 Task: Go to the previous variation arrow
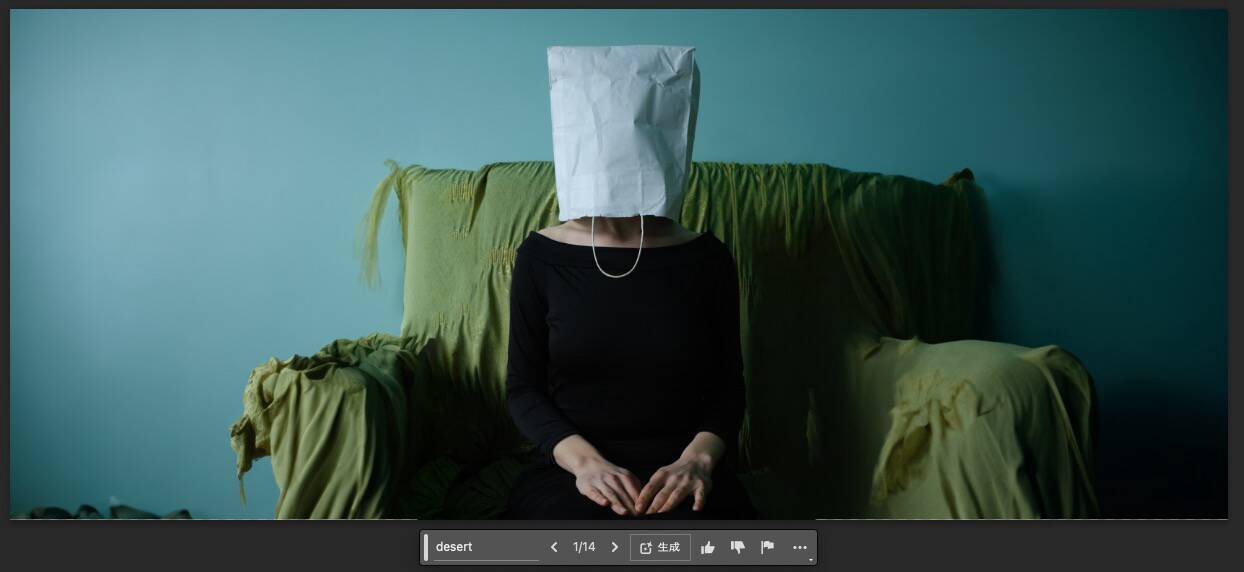pos(554,547)
